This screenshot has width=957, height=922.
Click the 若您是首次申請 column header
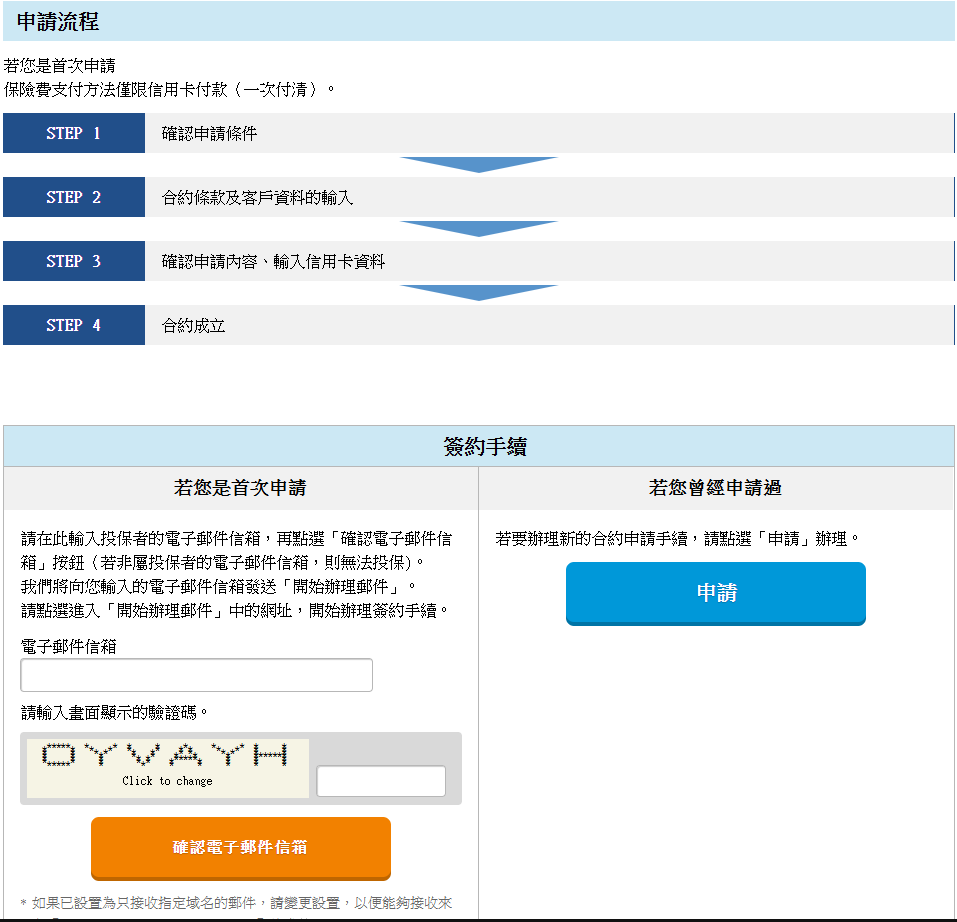240,488
